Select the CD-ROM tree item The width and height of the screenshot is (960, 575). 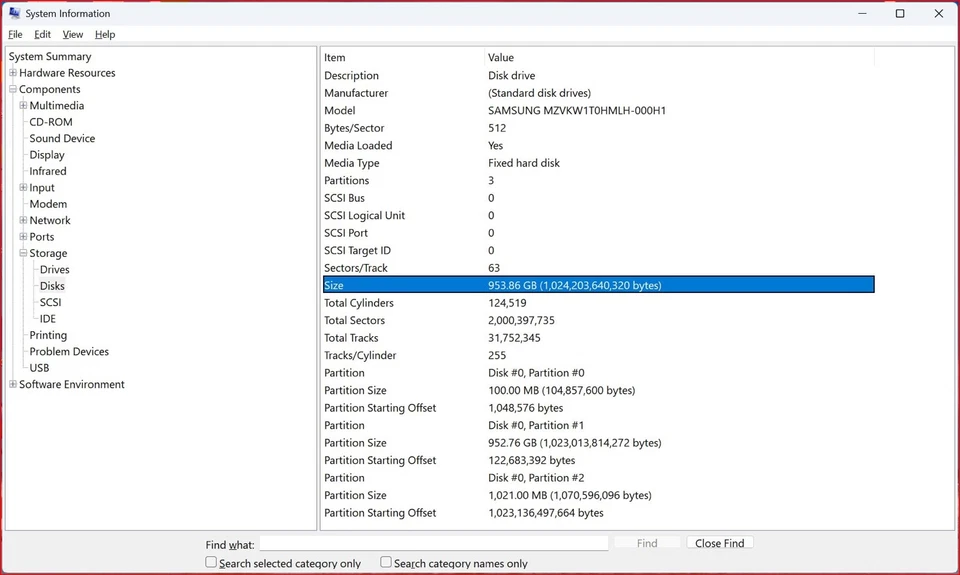pyautogui.click(x=51, y=122)
